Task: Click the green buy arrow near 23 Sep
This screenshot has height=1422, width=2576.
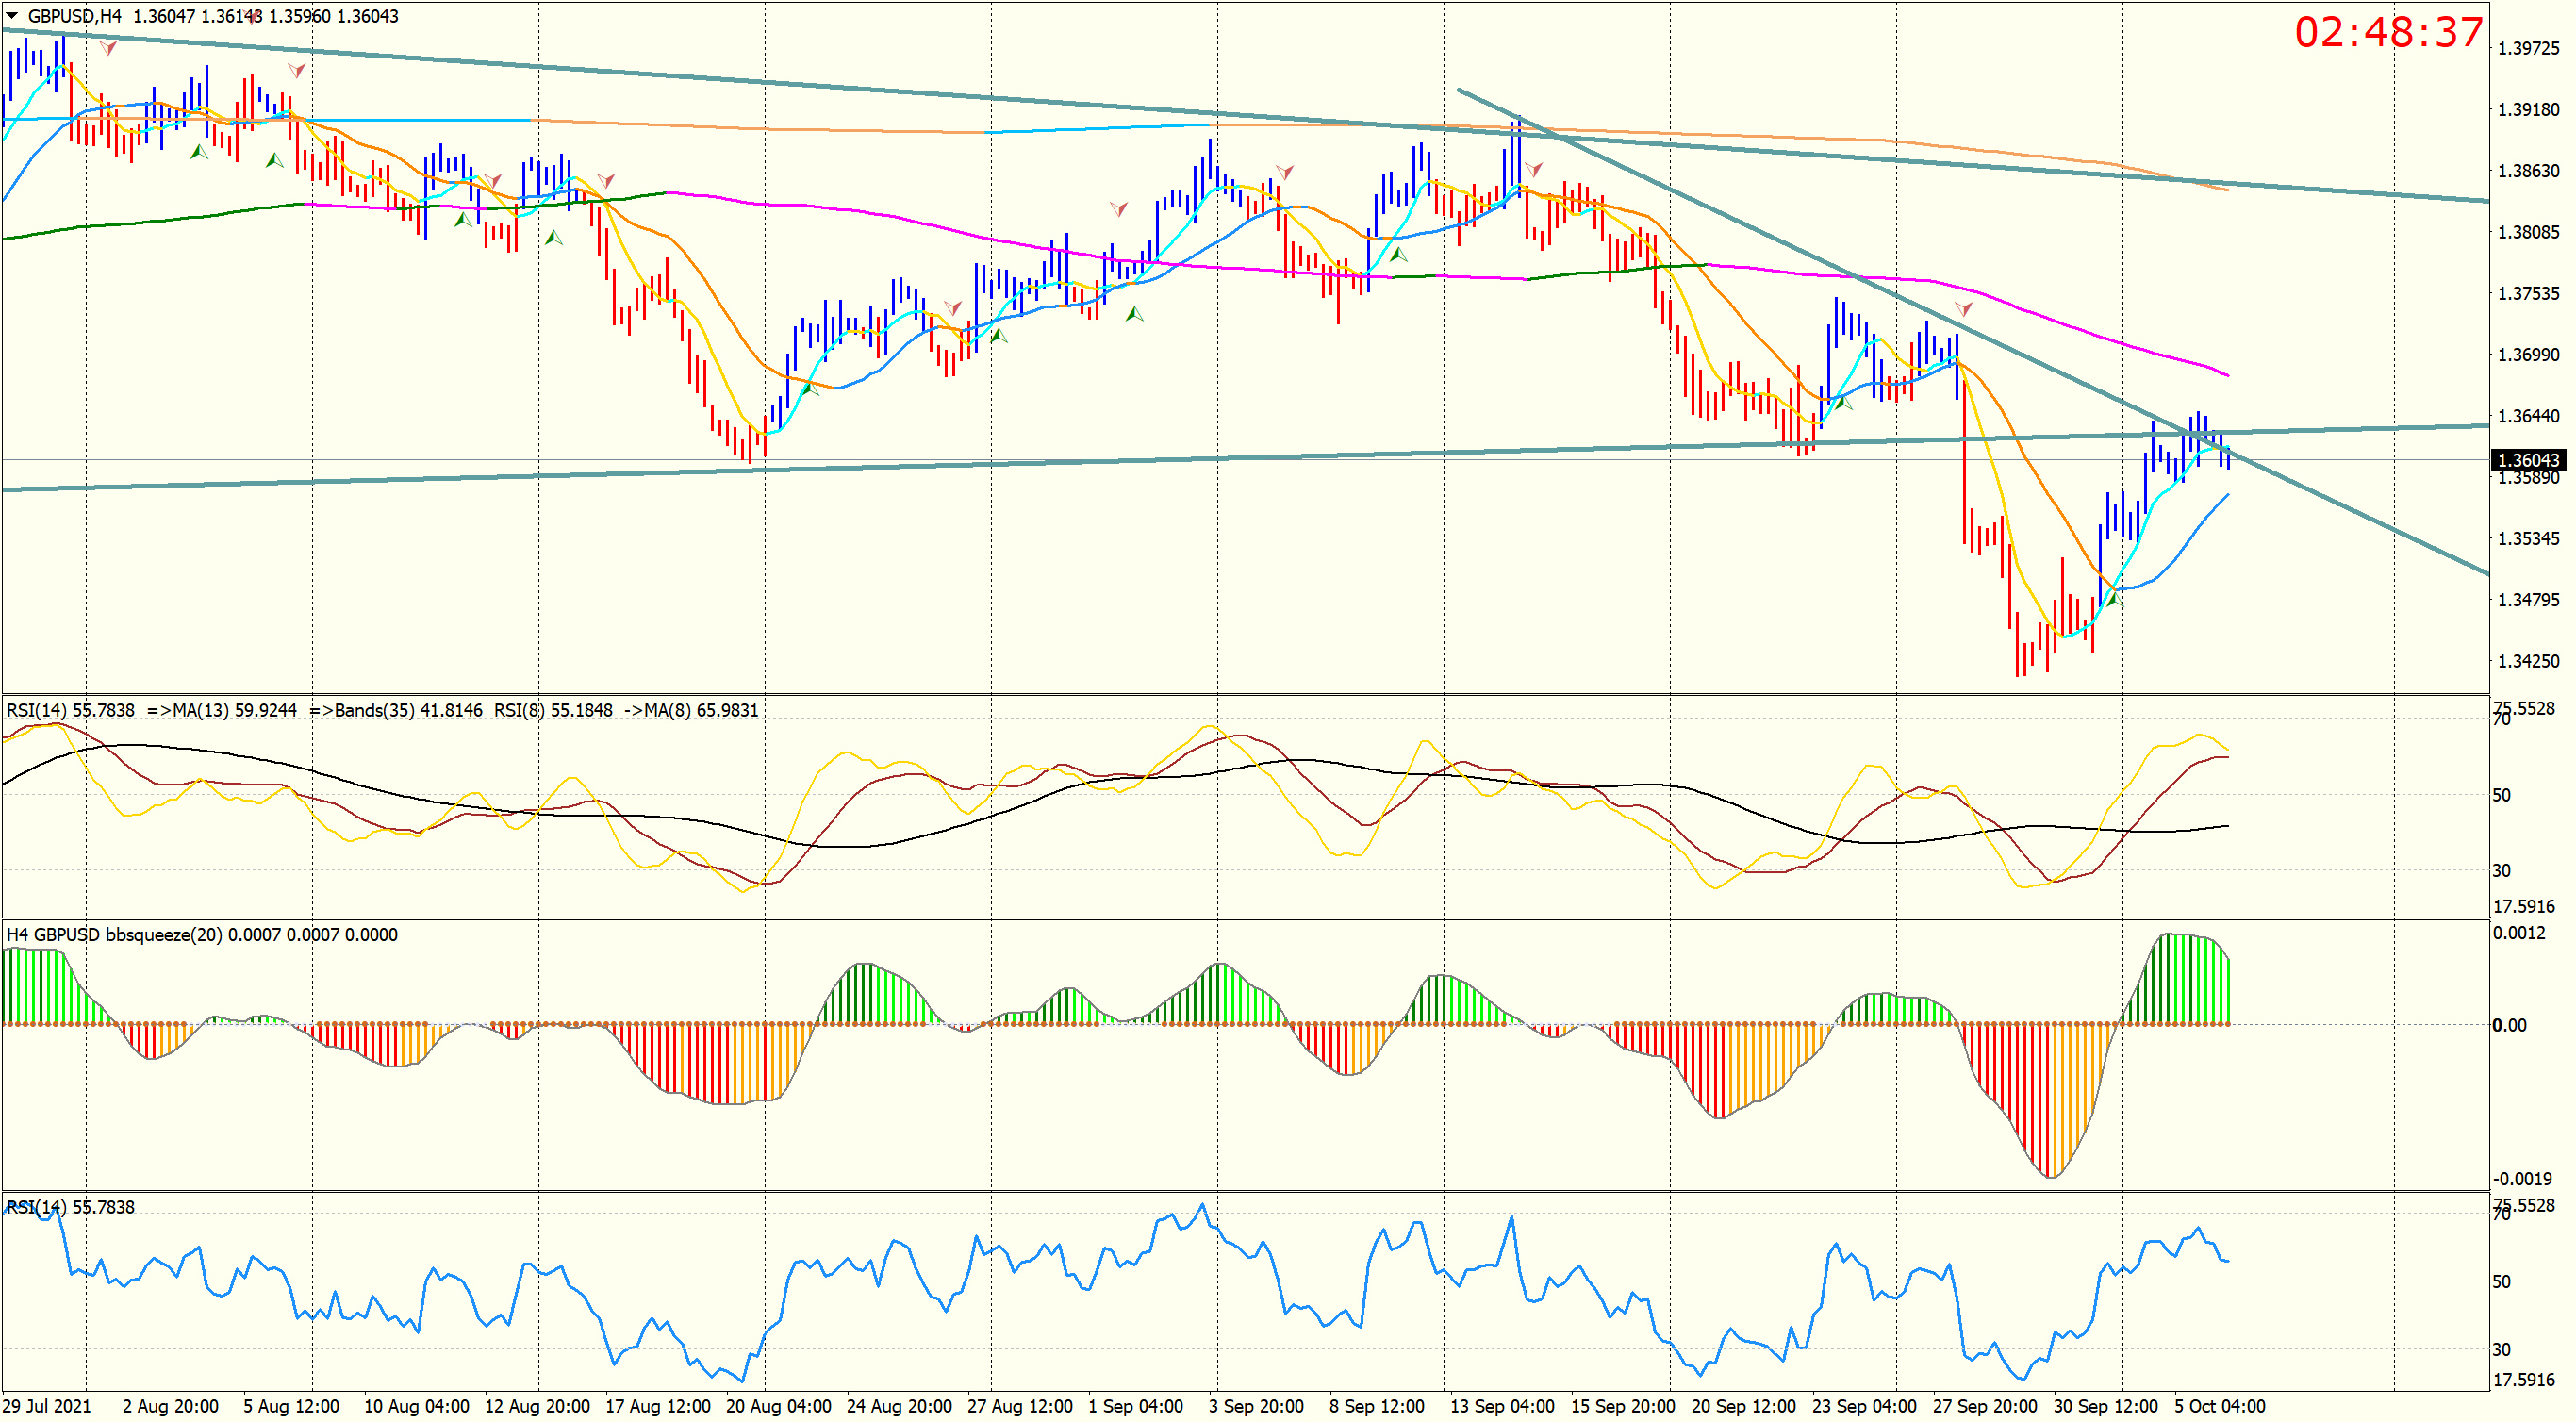Action: pyautogui.click(x=1844, y=403)
